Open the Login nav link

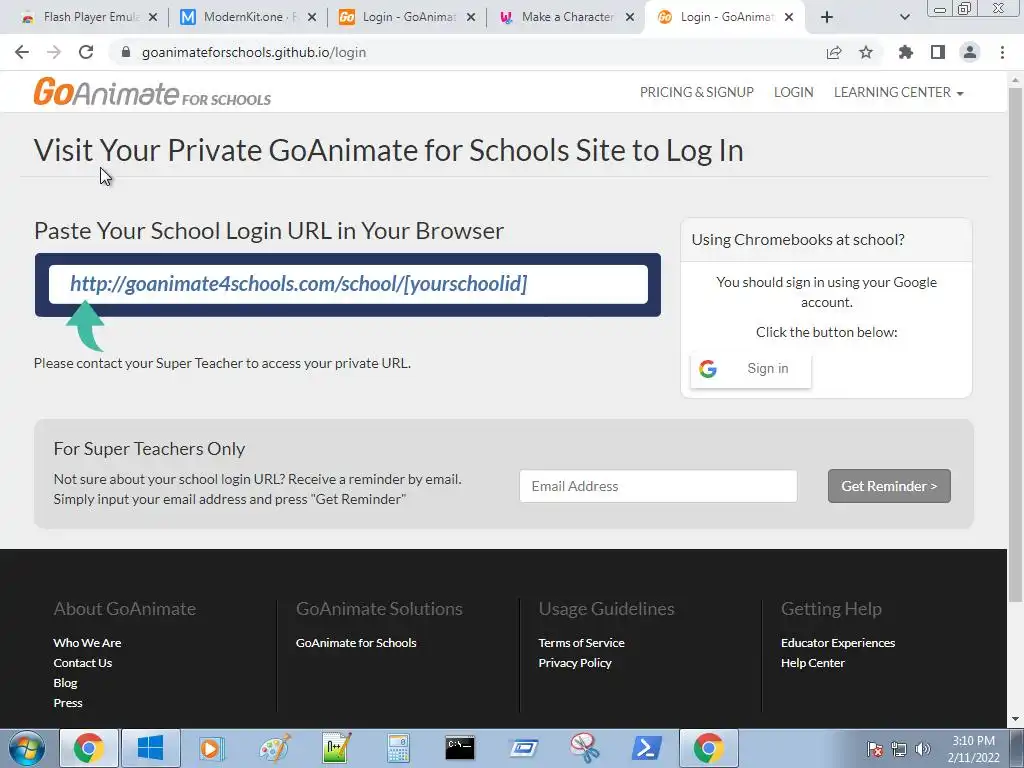click(x=793, y=92)
